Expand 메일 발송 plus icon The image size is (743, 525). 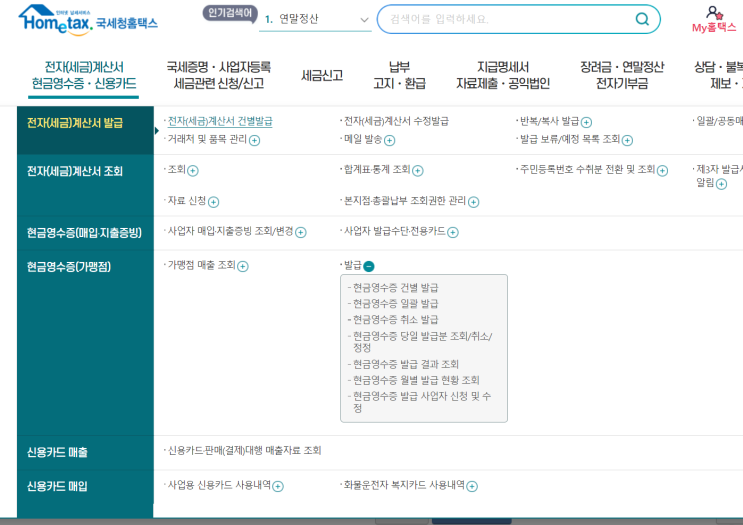click(390, 140)
